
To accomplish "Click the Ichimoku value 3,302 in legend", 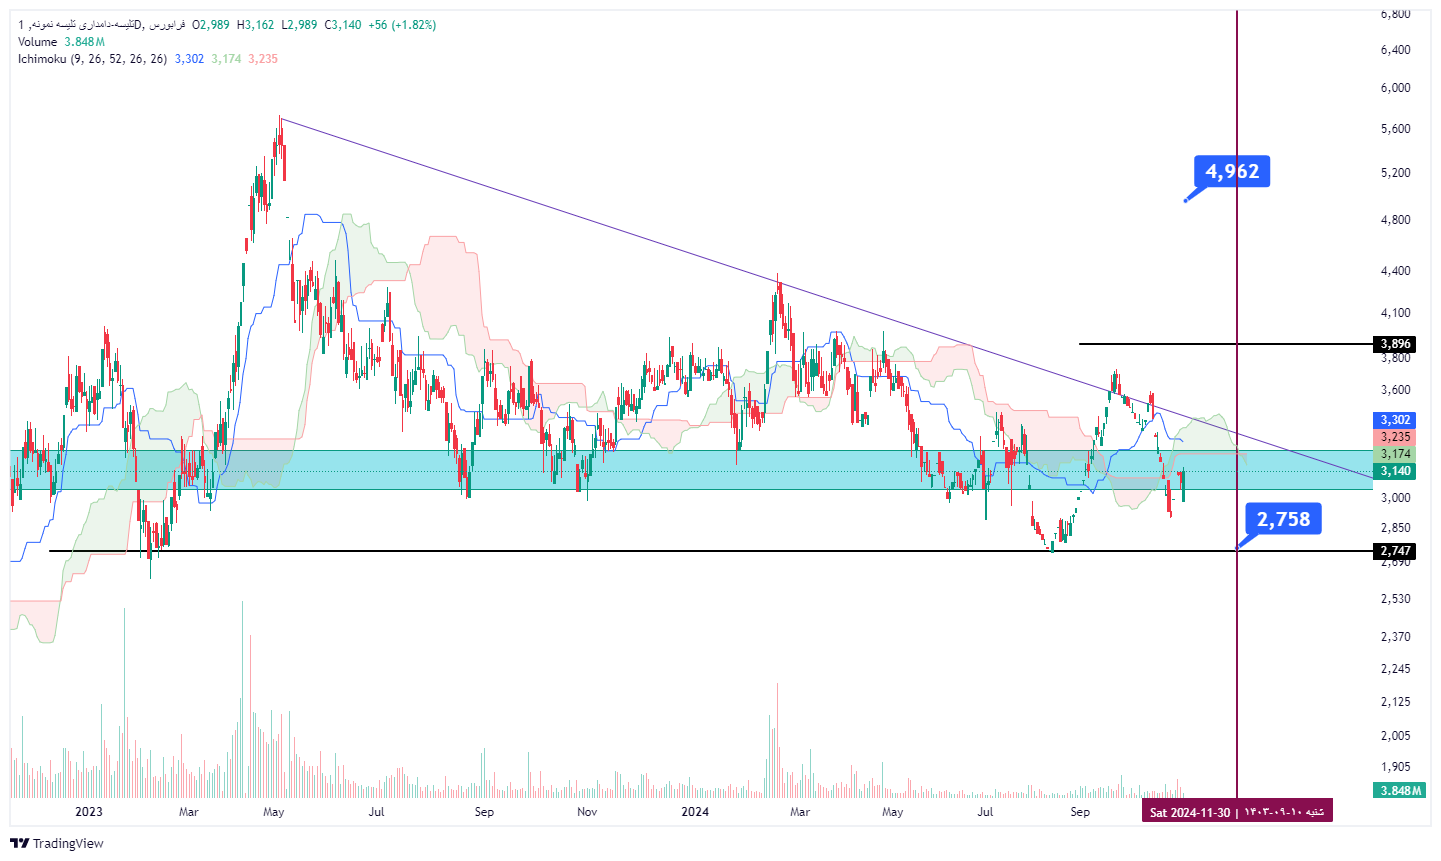I will (x=189, y=59).
